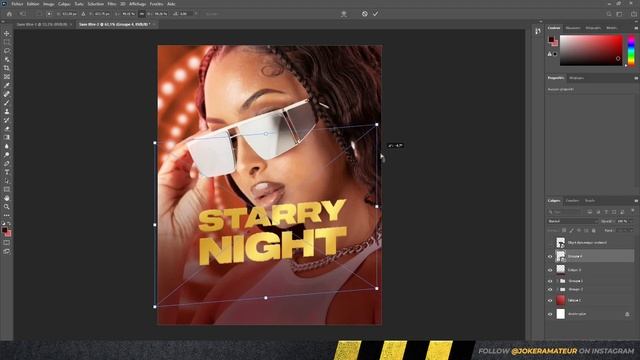Change the screen mode
Image resolution: width=640 pixels, height=360 pixels.
pos(7,251)
